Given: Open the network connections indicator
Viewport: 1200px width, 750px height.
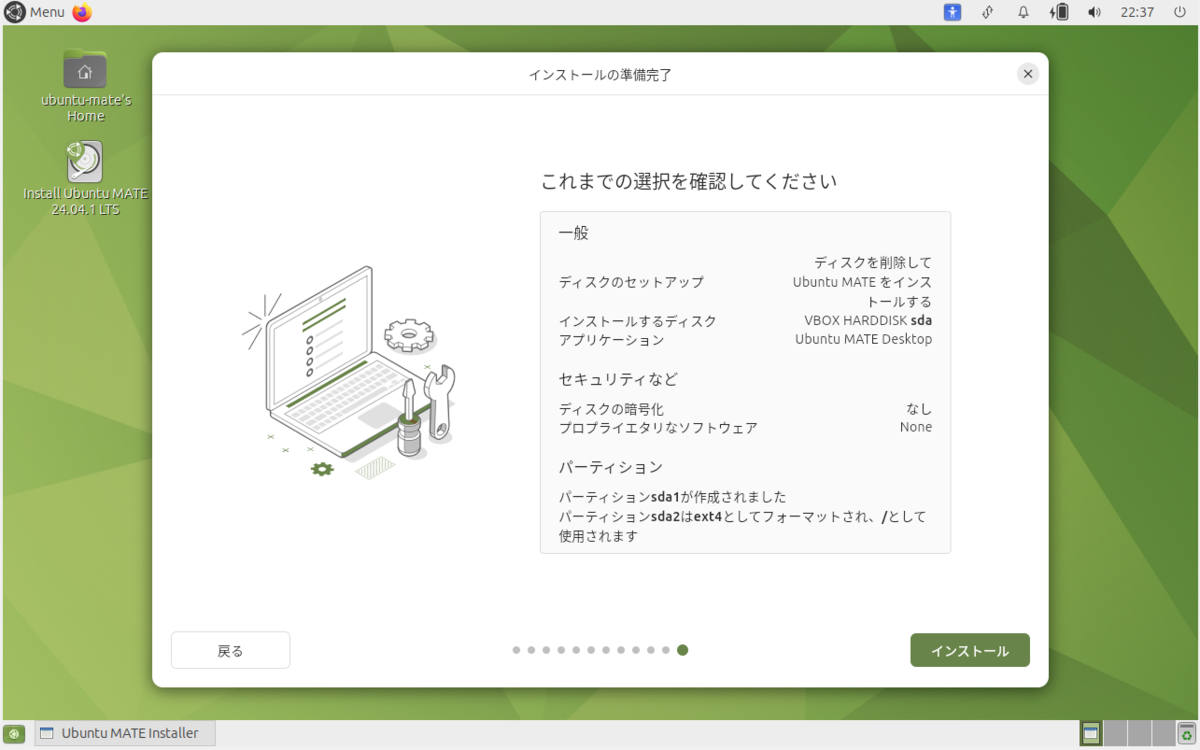Looking at the screenshot, I should click(x=987, y=12).
